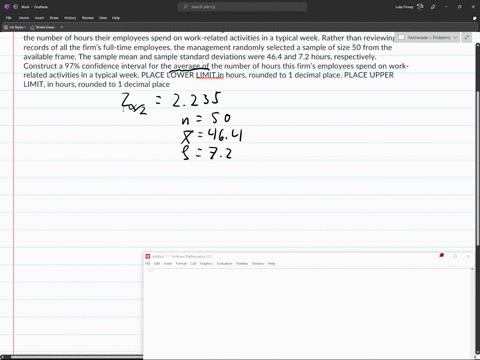Image resolution: width=480 pixels, height=360 pixels.
Task: Restore down the OneNote window
Action: click(x=460, y=7)
